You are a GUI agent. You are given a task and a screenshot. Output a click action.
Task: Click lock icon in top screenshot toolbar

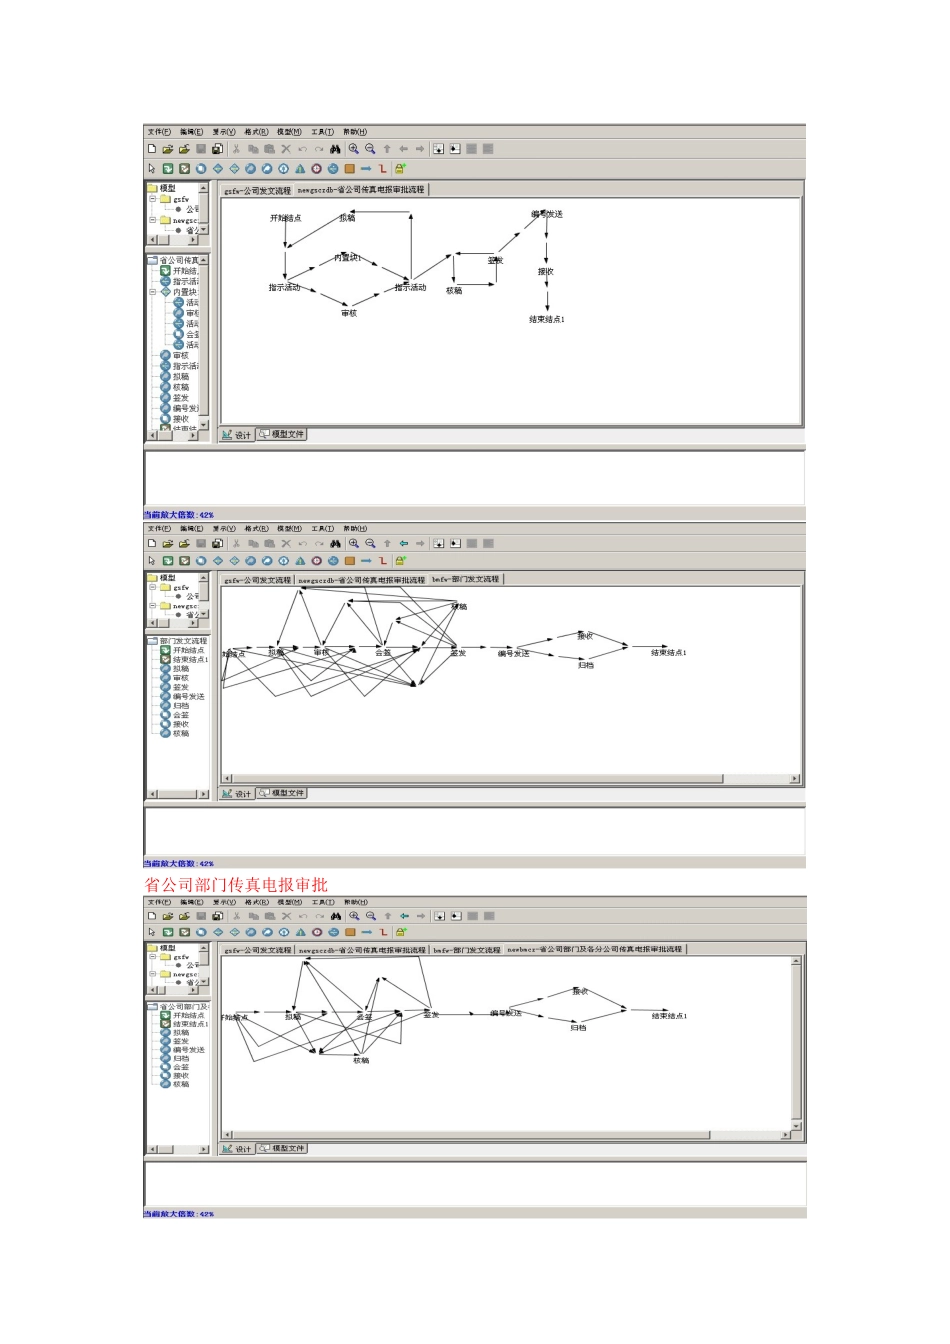tap(400, 169)
